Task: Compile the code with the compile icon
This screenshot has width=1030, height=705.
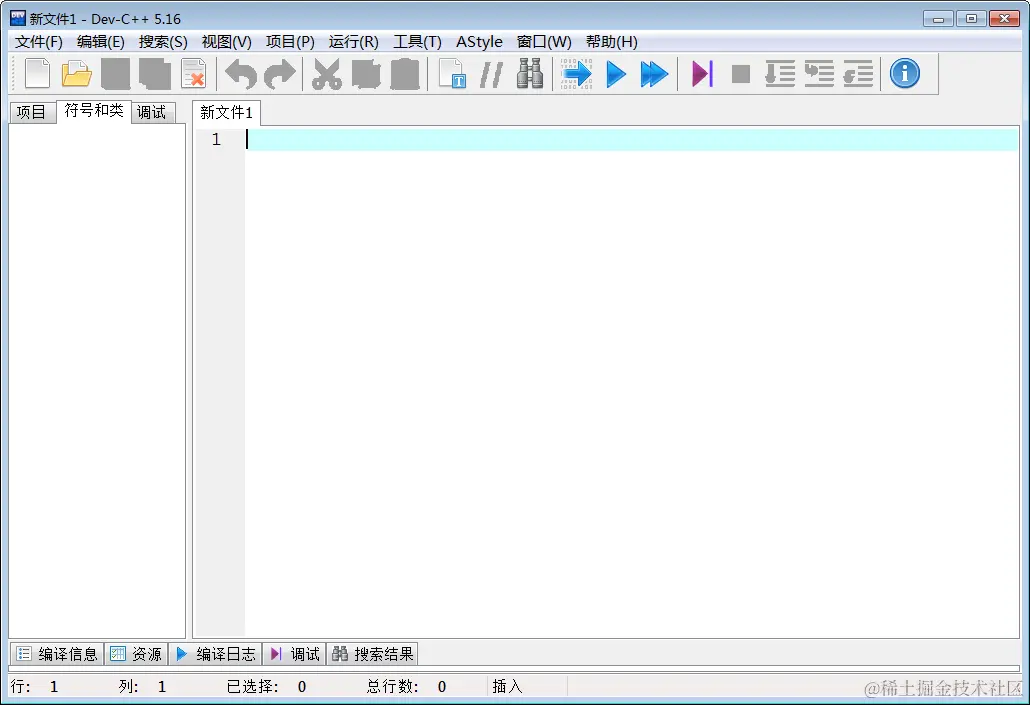Action: click(x=576, y=73)
